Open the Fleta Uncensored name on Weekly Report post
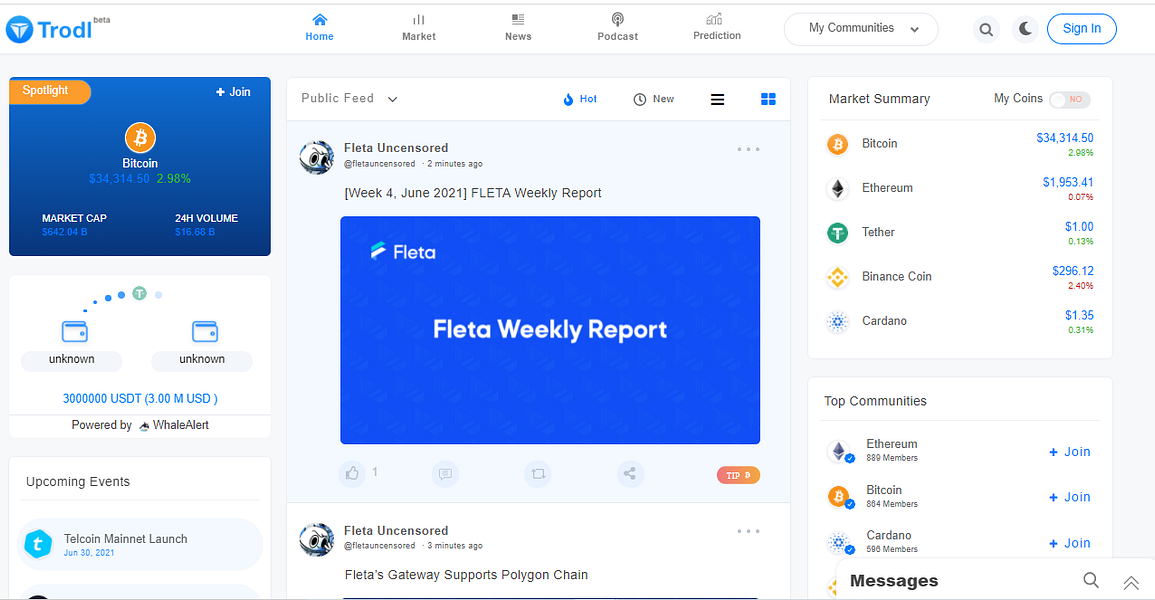 396,148
